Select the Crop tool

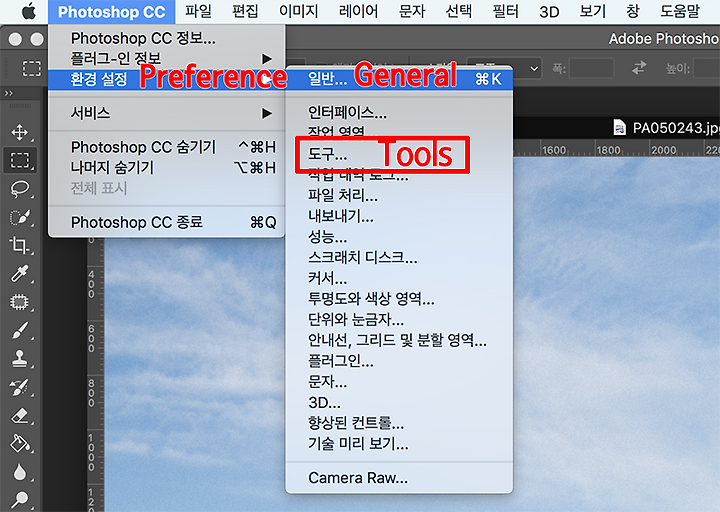pyautogui.click(x=20, y=245)
